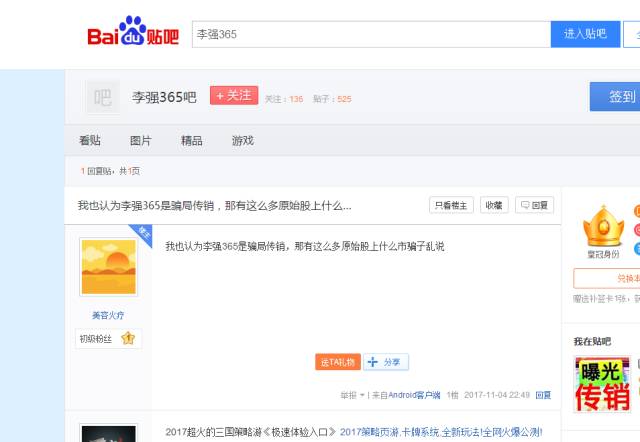
Task: Go to the 游戏 tab
Action: coord(243,141)
